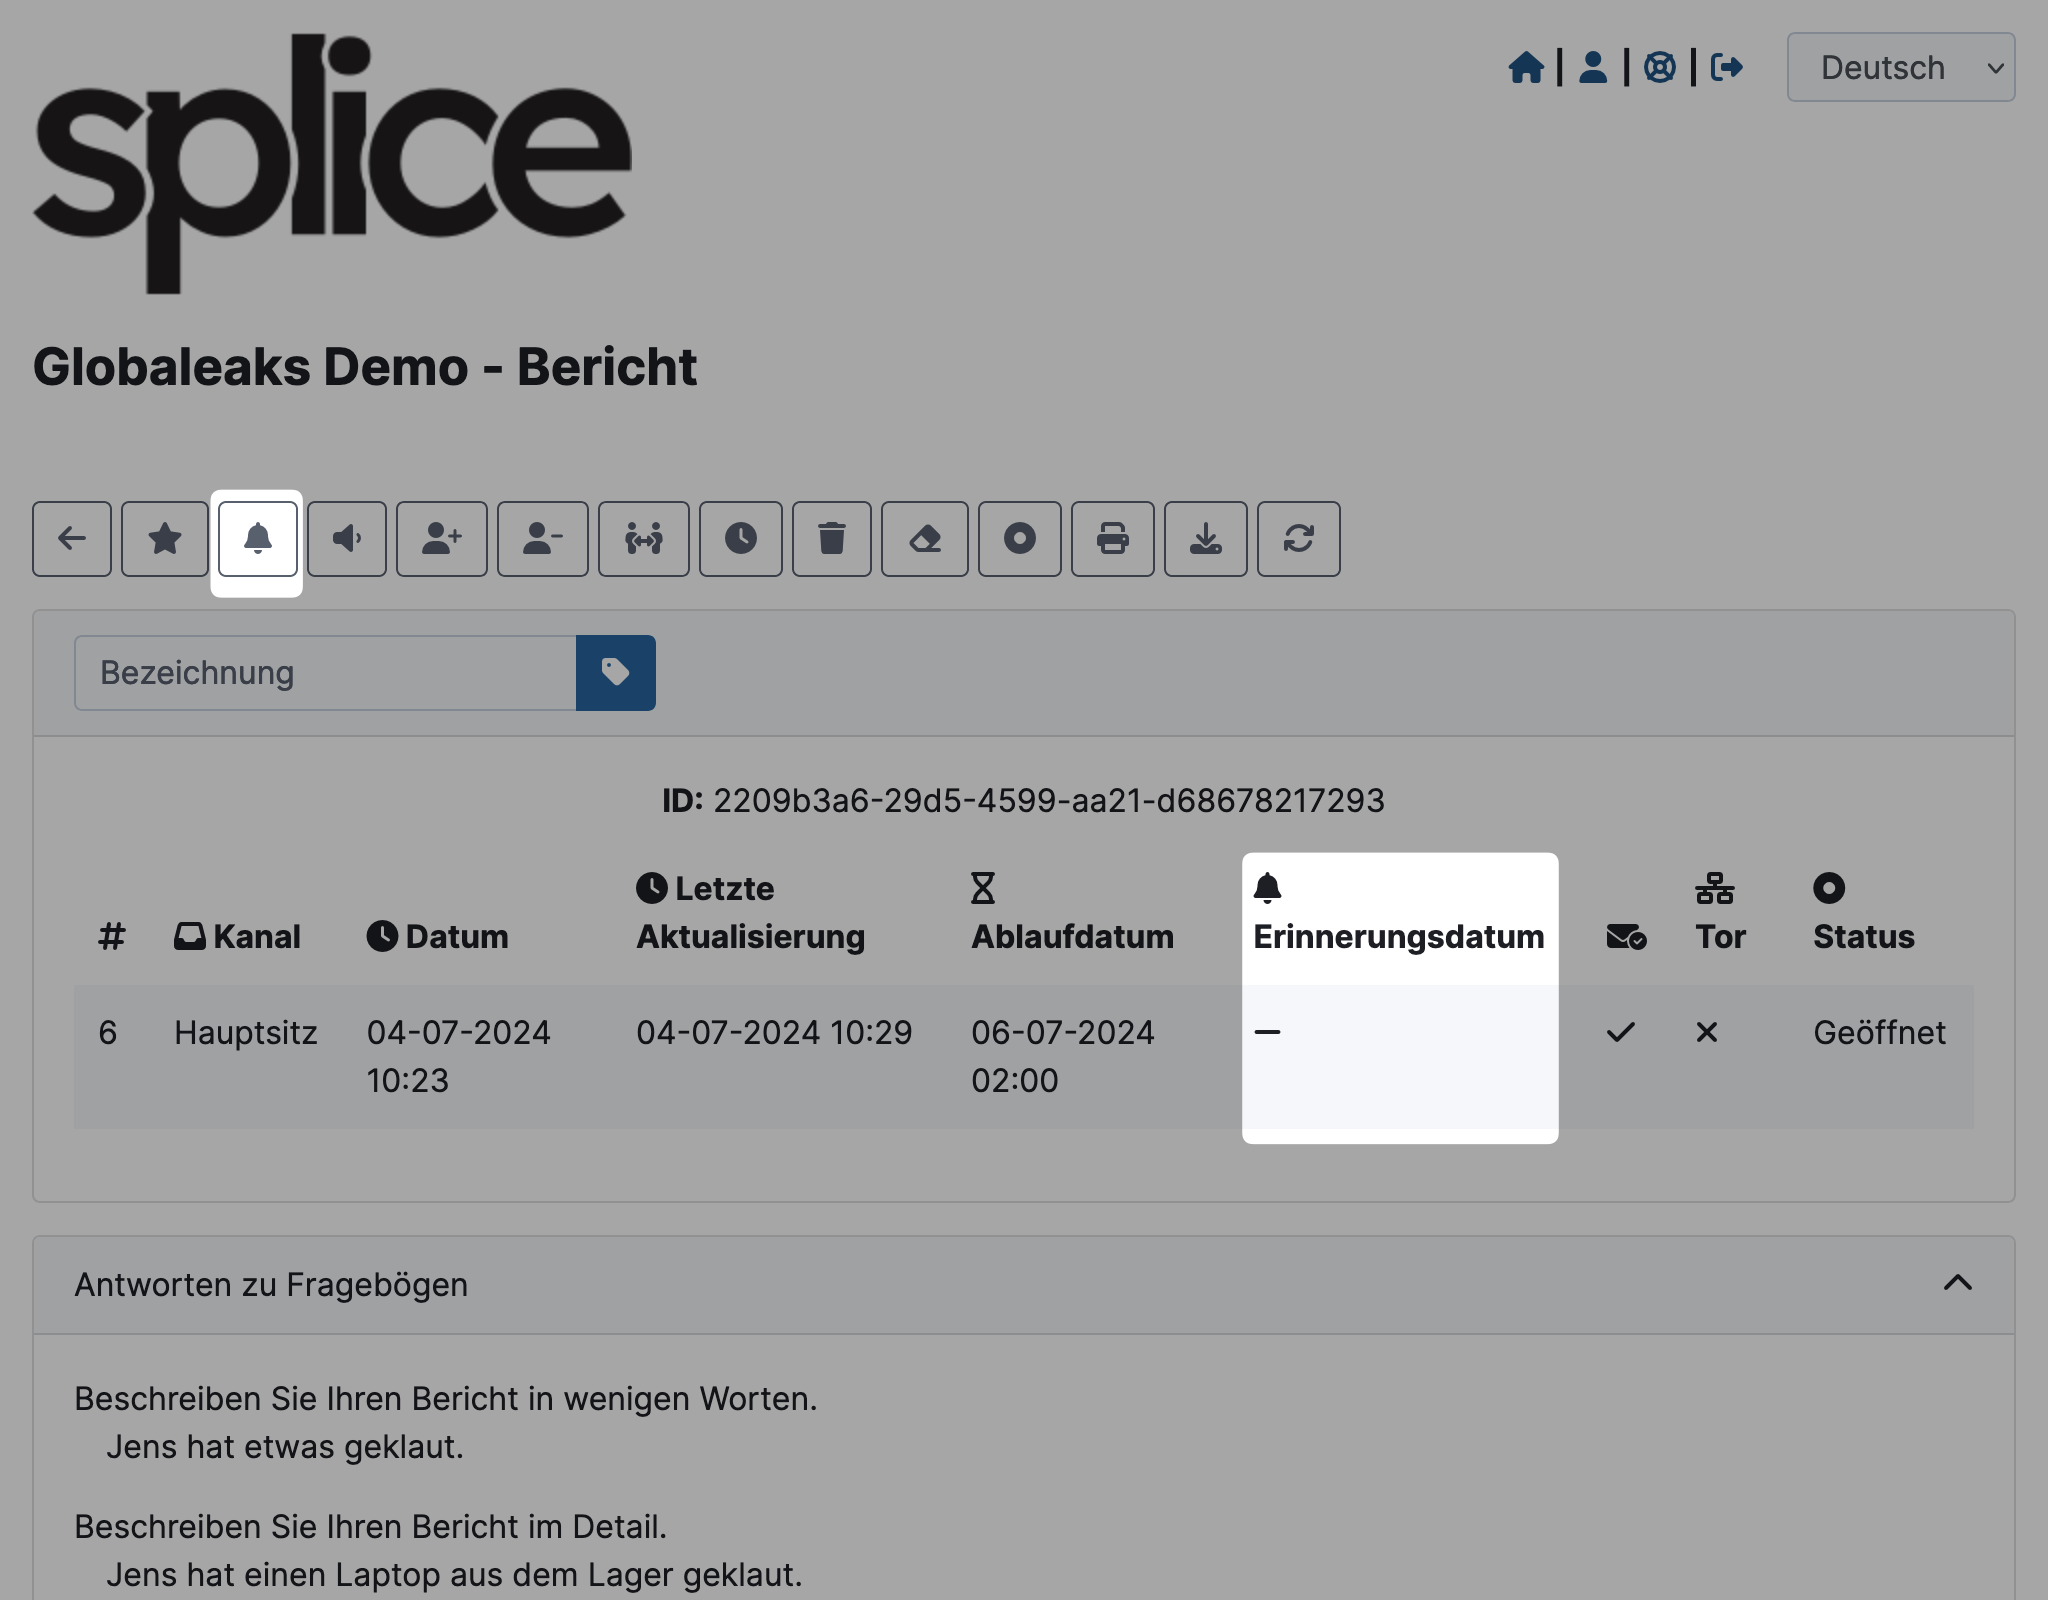The height and width of the screenshot is (1600, 2048).
Task: Click the back navigation arrow button
Action: coord(71,537)
